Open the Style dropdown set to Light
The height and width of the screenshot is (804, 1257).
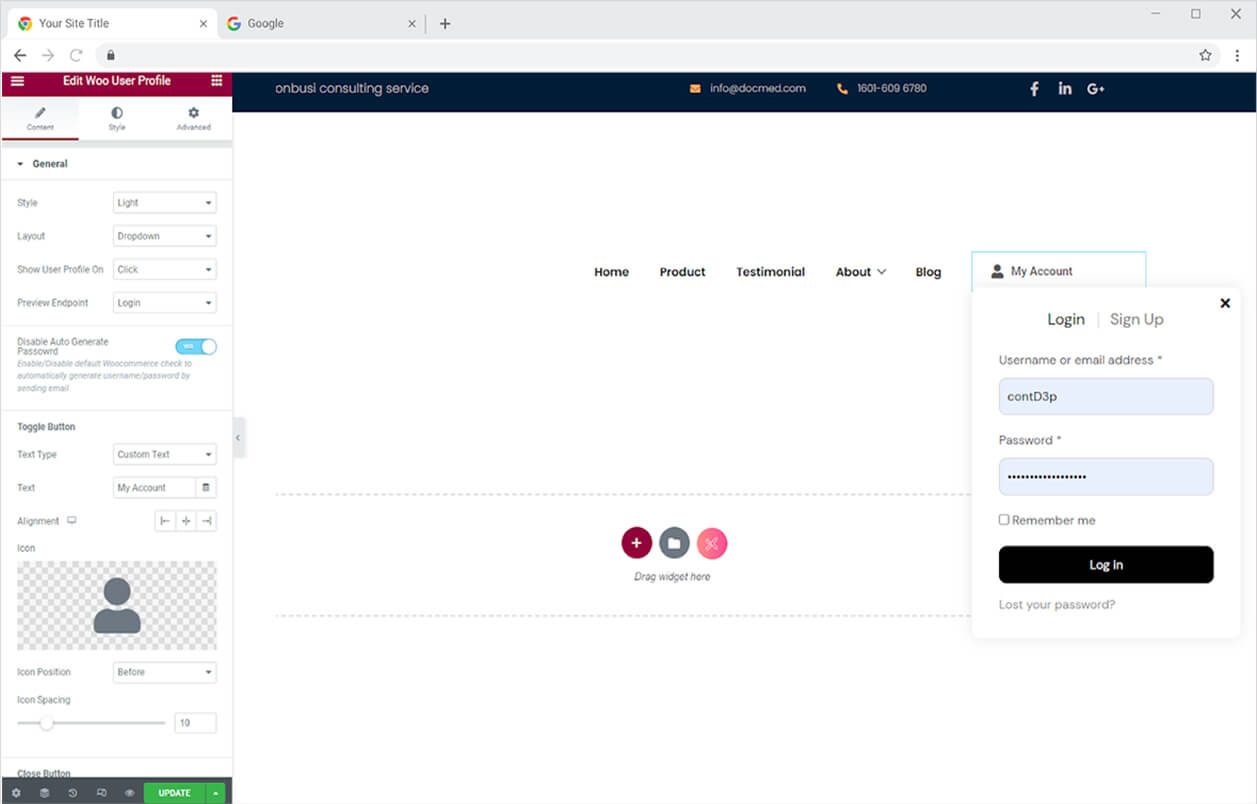pos(165,203)
